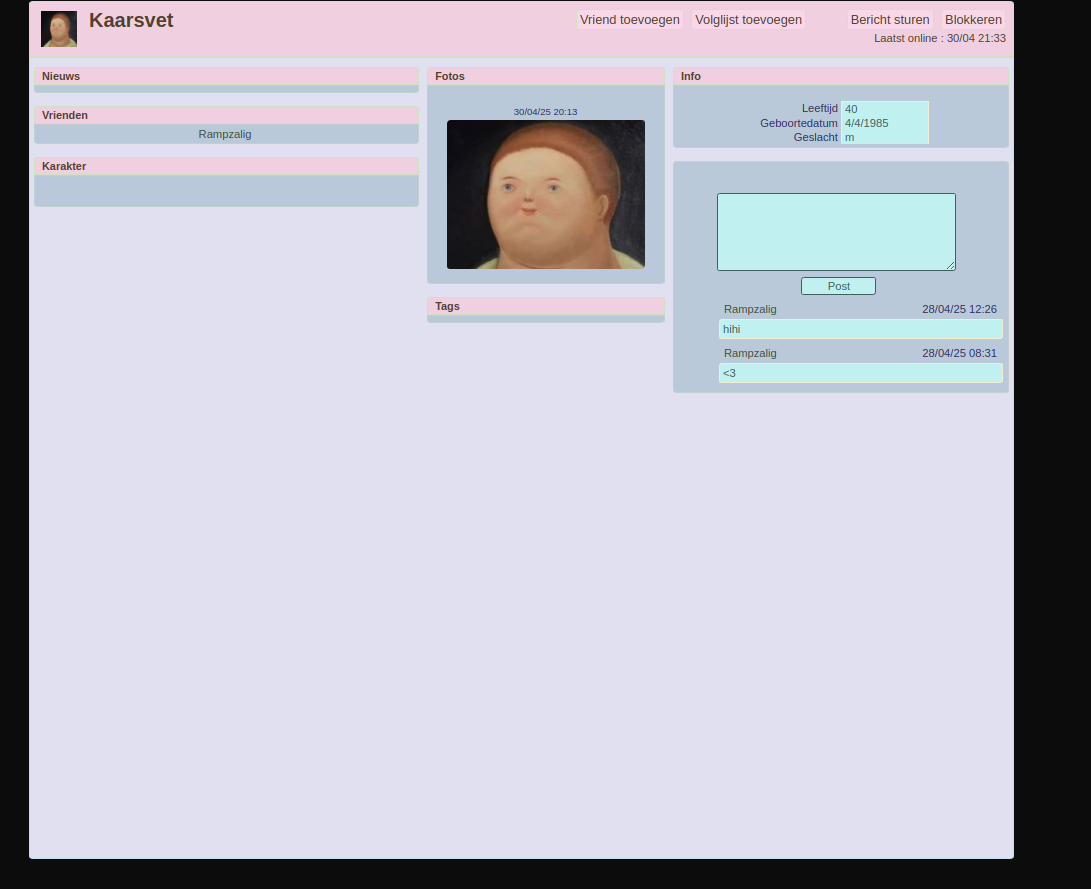The height and width of the screenshot is (889, 1091).
Task: Submit the comment with Post button
Action: pos(838,286)
